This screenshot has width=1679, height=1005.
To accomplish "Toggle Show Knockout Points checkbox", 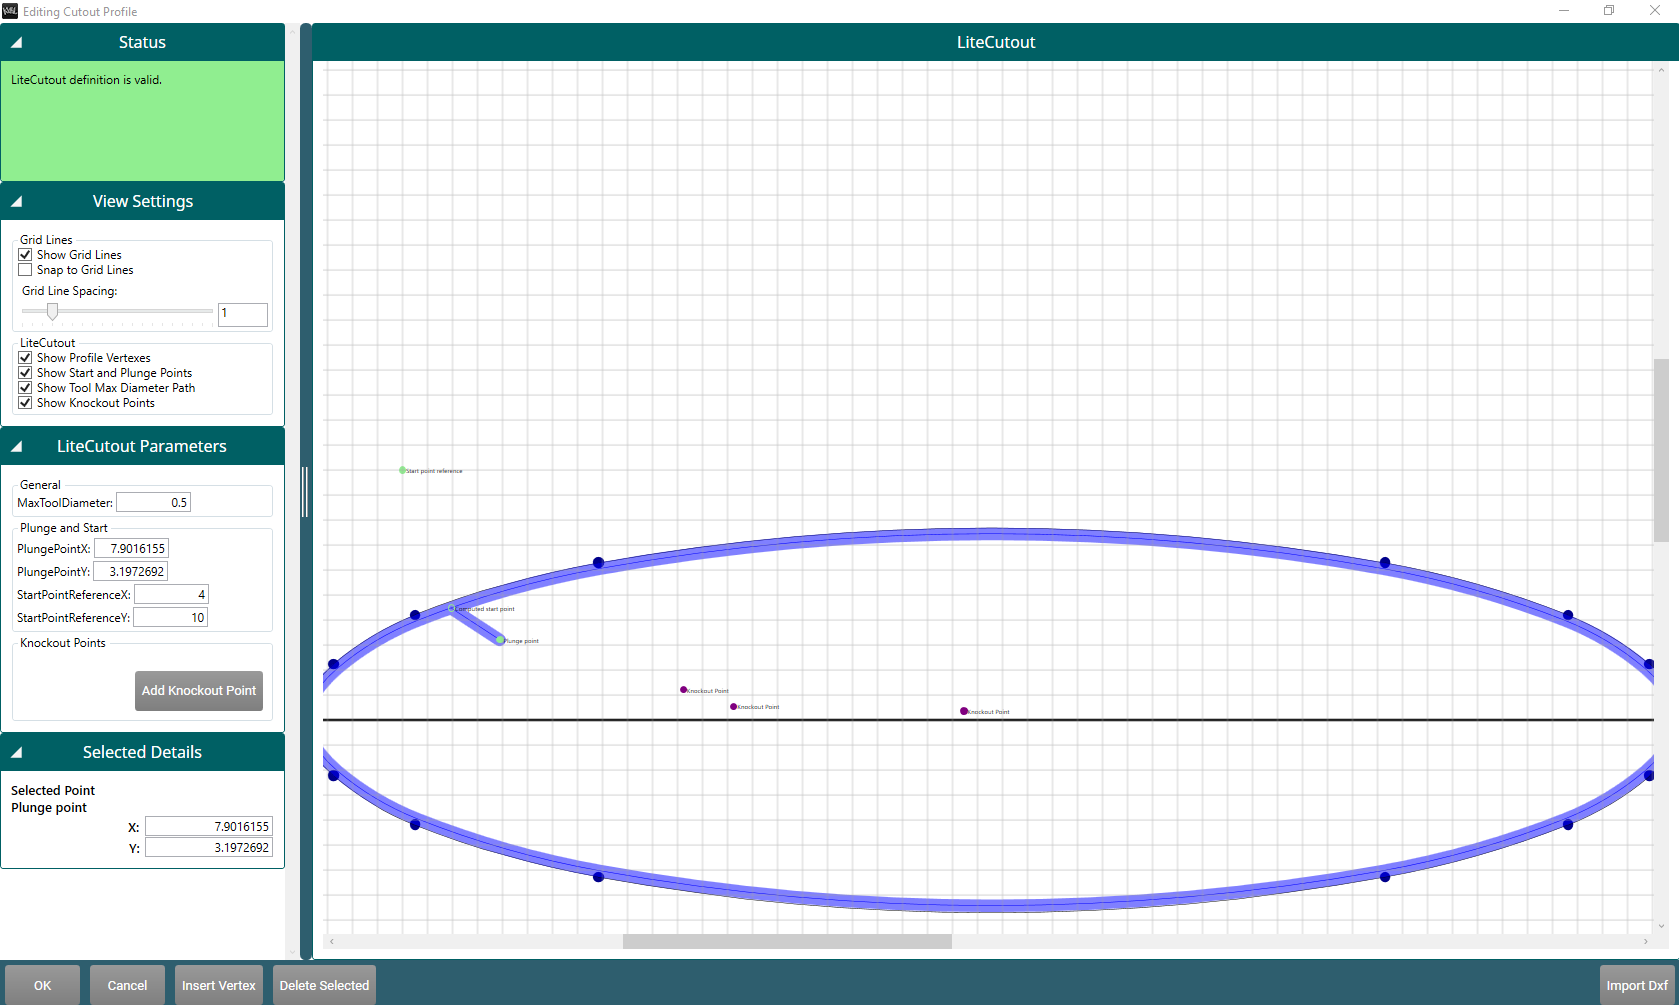I will (x=25, y=403).
